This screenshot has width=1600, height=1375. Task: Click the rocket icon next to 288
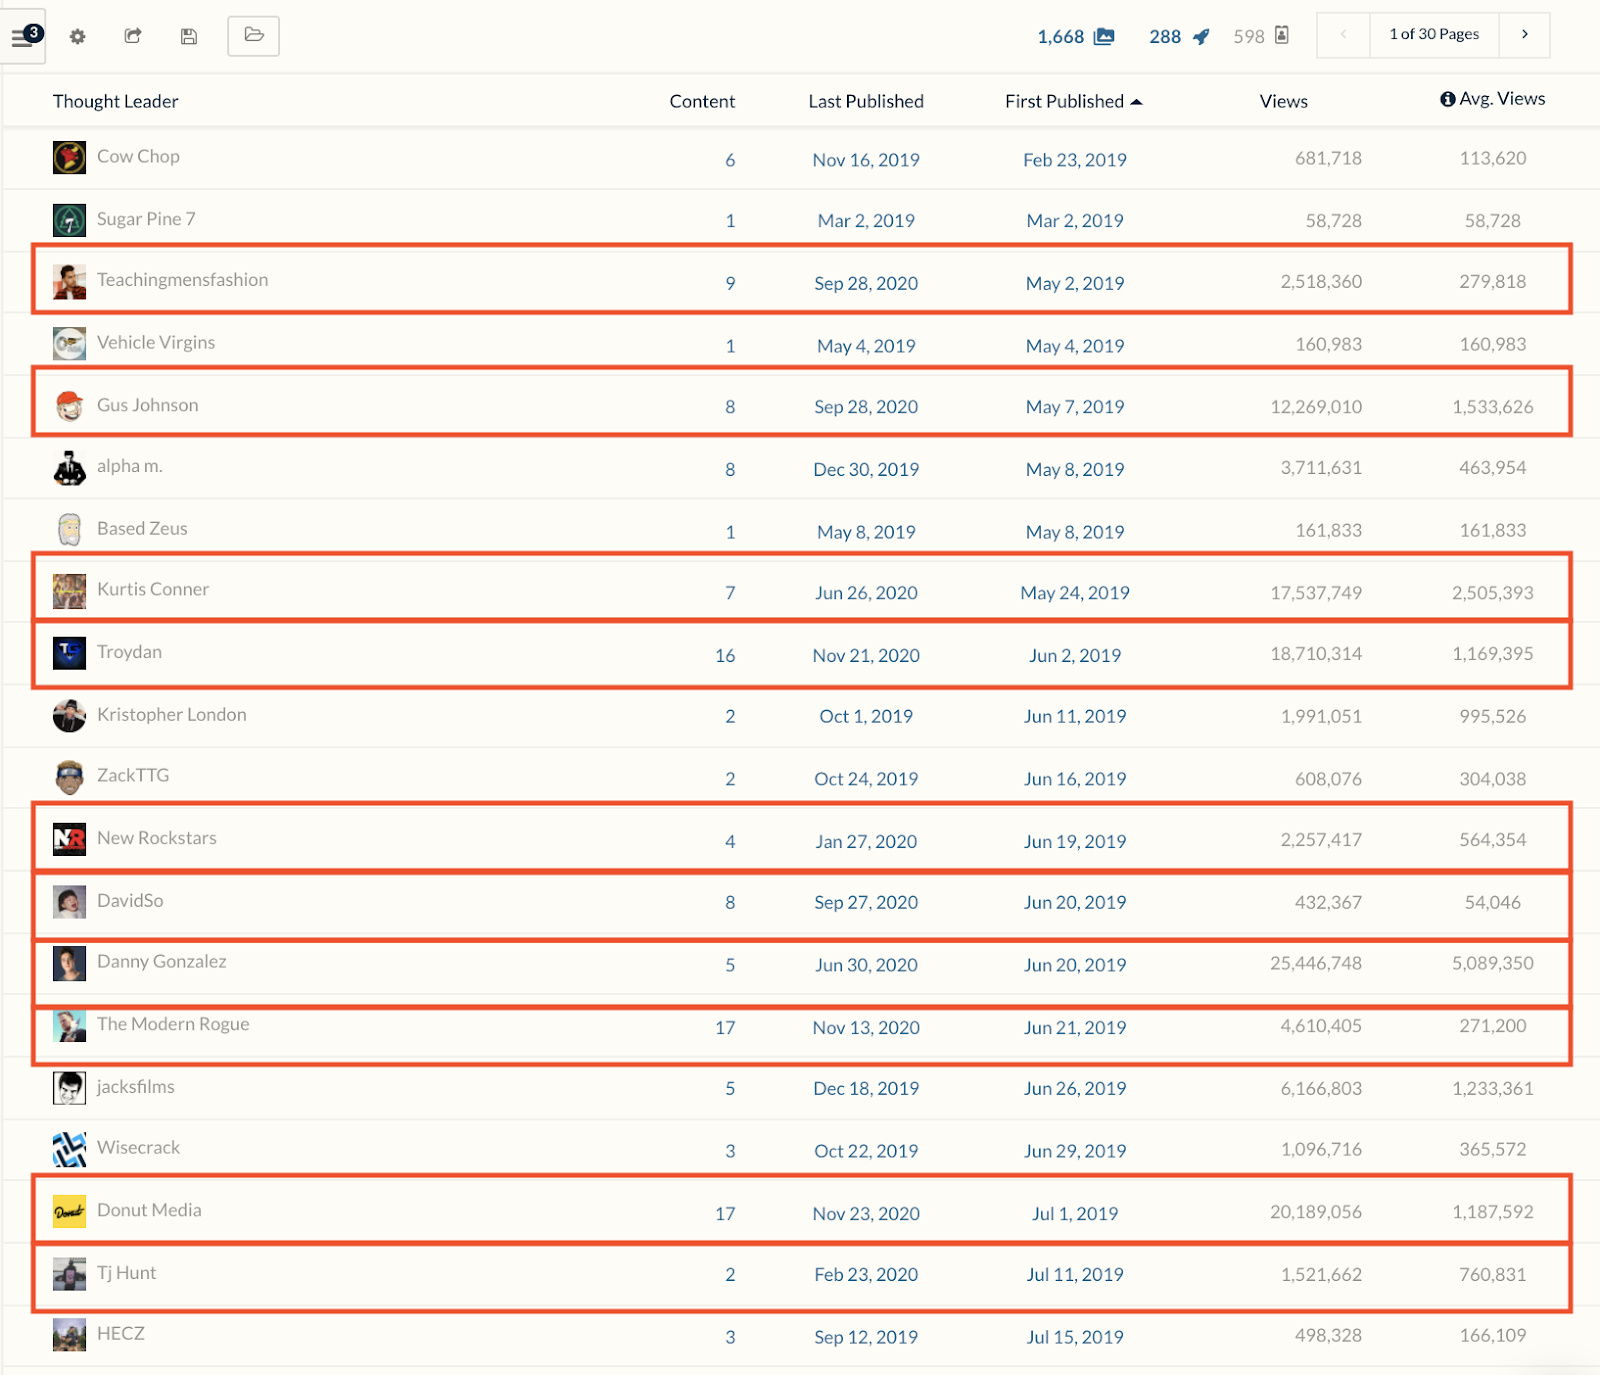point(1201,37)
